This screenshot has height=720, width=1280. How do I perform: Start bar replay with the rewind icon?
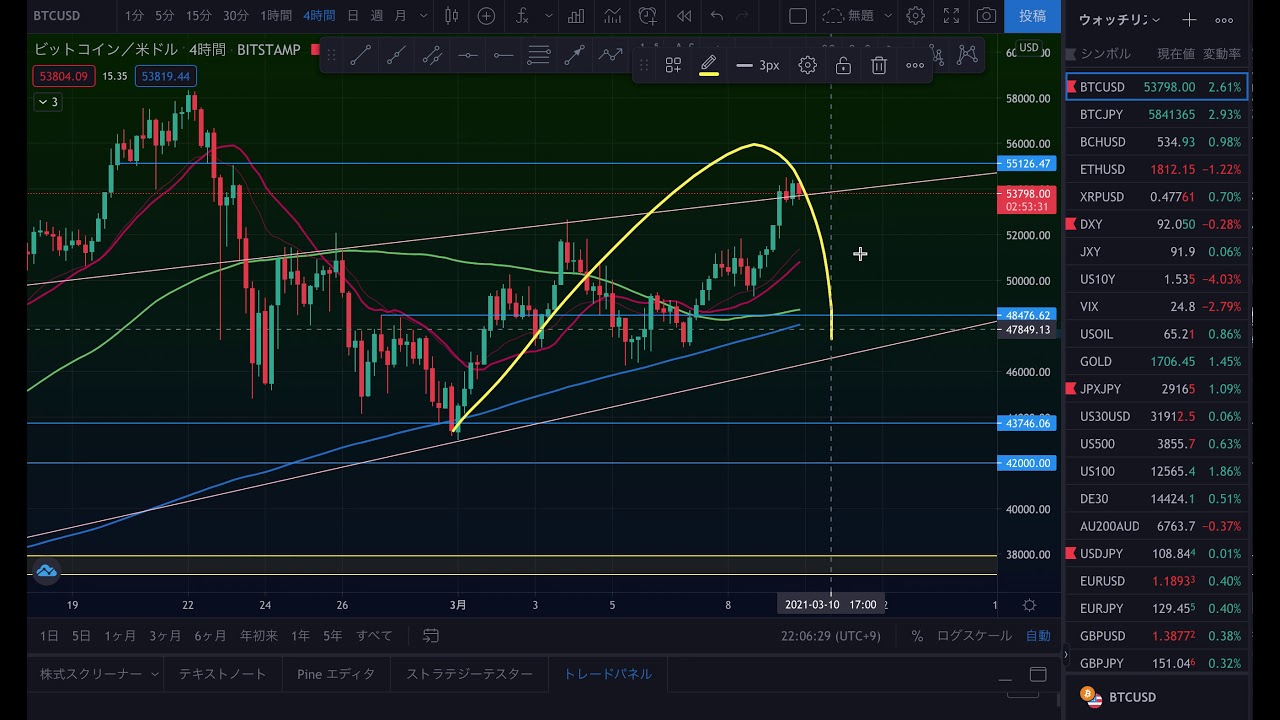684,16
